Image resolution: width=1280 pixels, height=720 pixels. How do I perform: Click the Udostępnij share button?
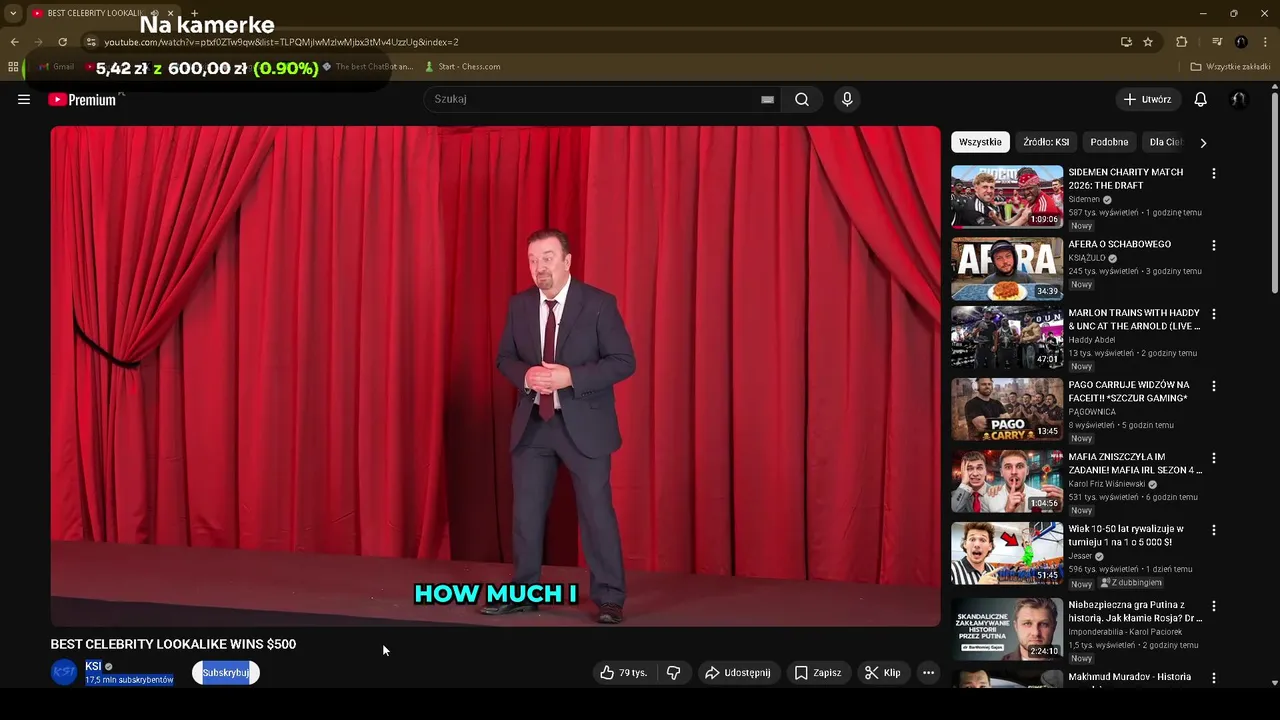click(738, 673)
